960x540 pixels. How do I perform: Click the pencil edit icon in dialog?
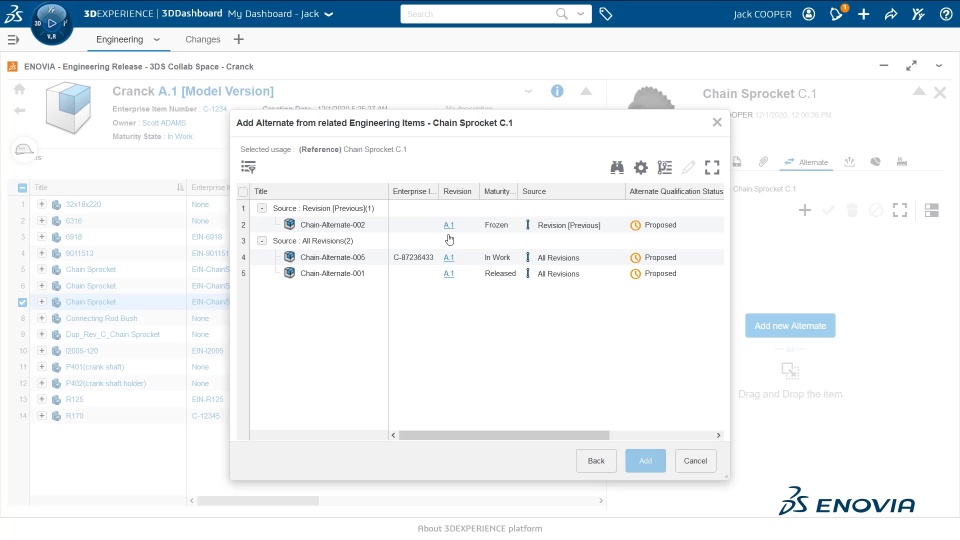pyautogui.click(x=688, y=167)
